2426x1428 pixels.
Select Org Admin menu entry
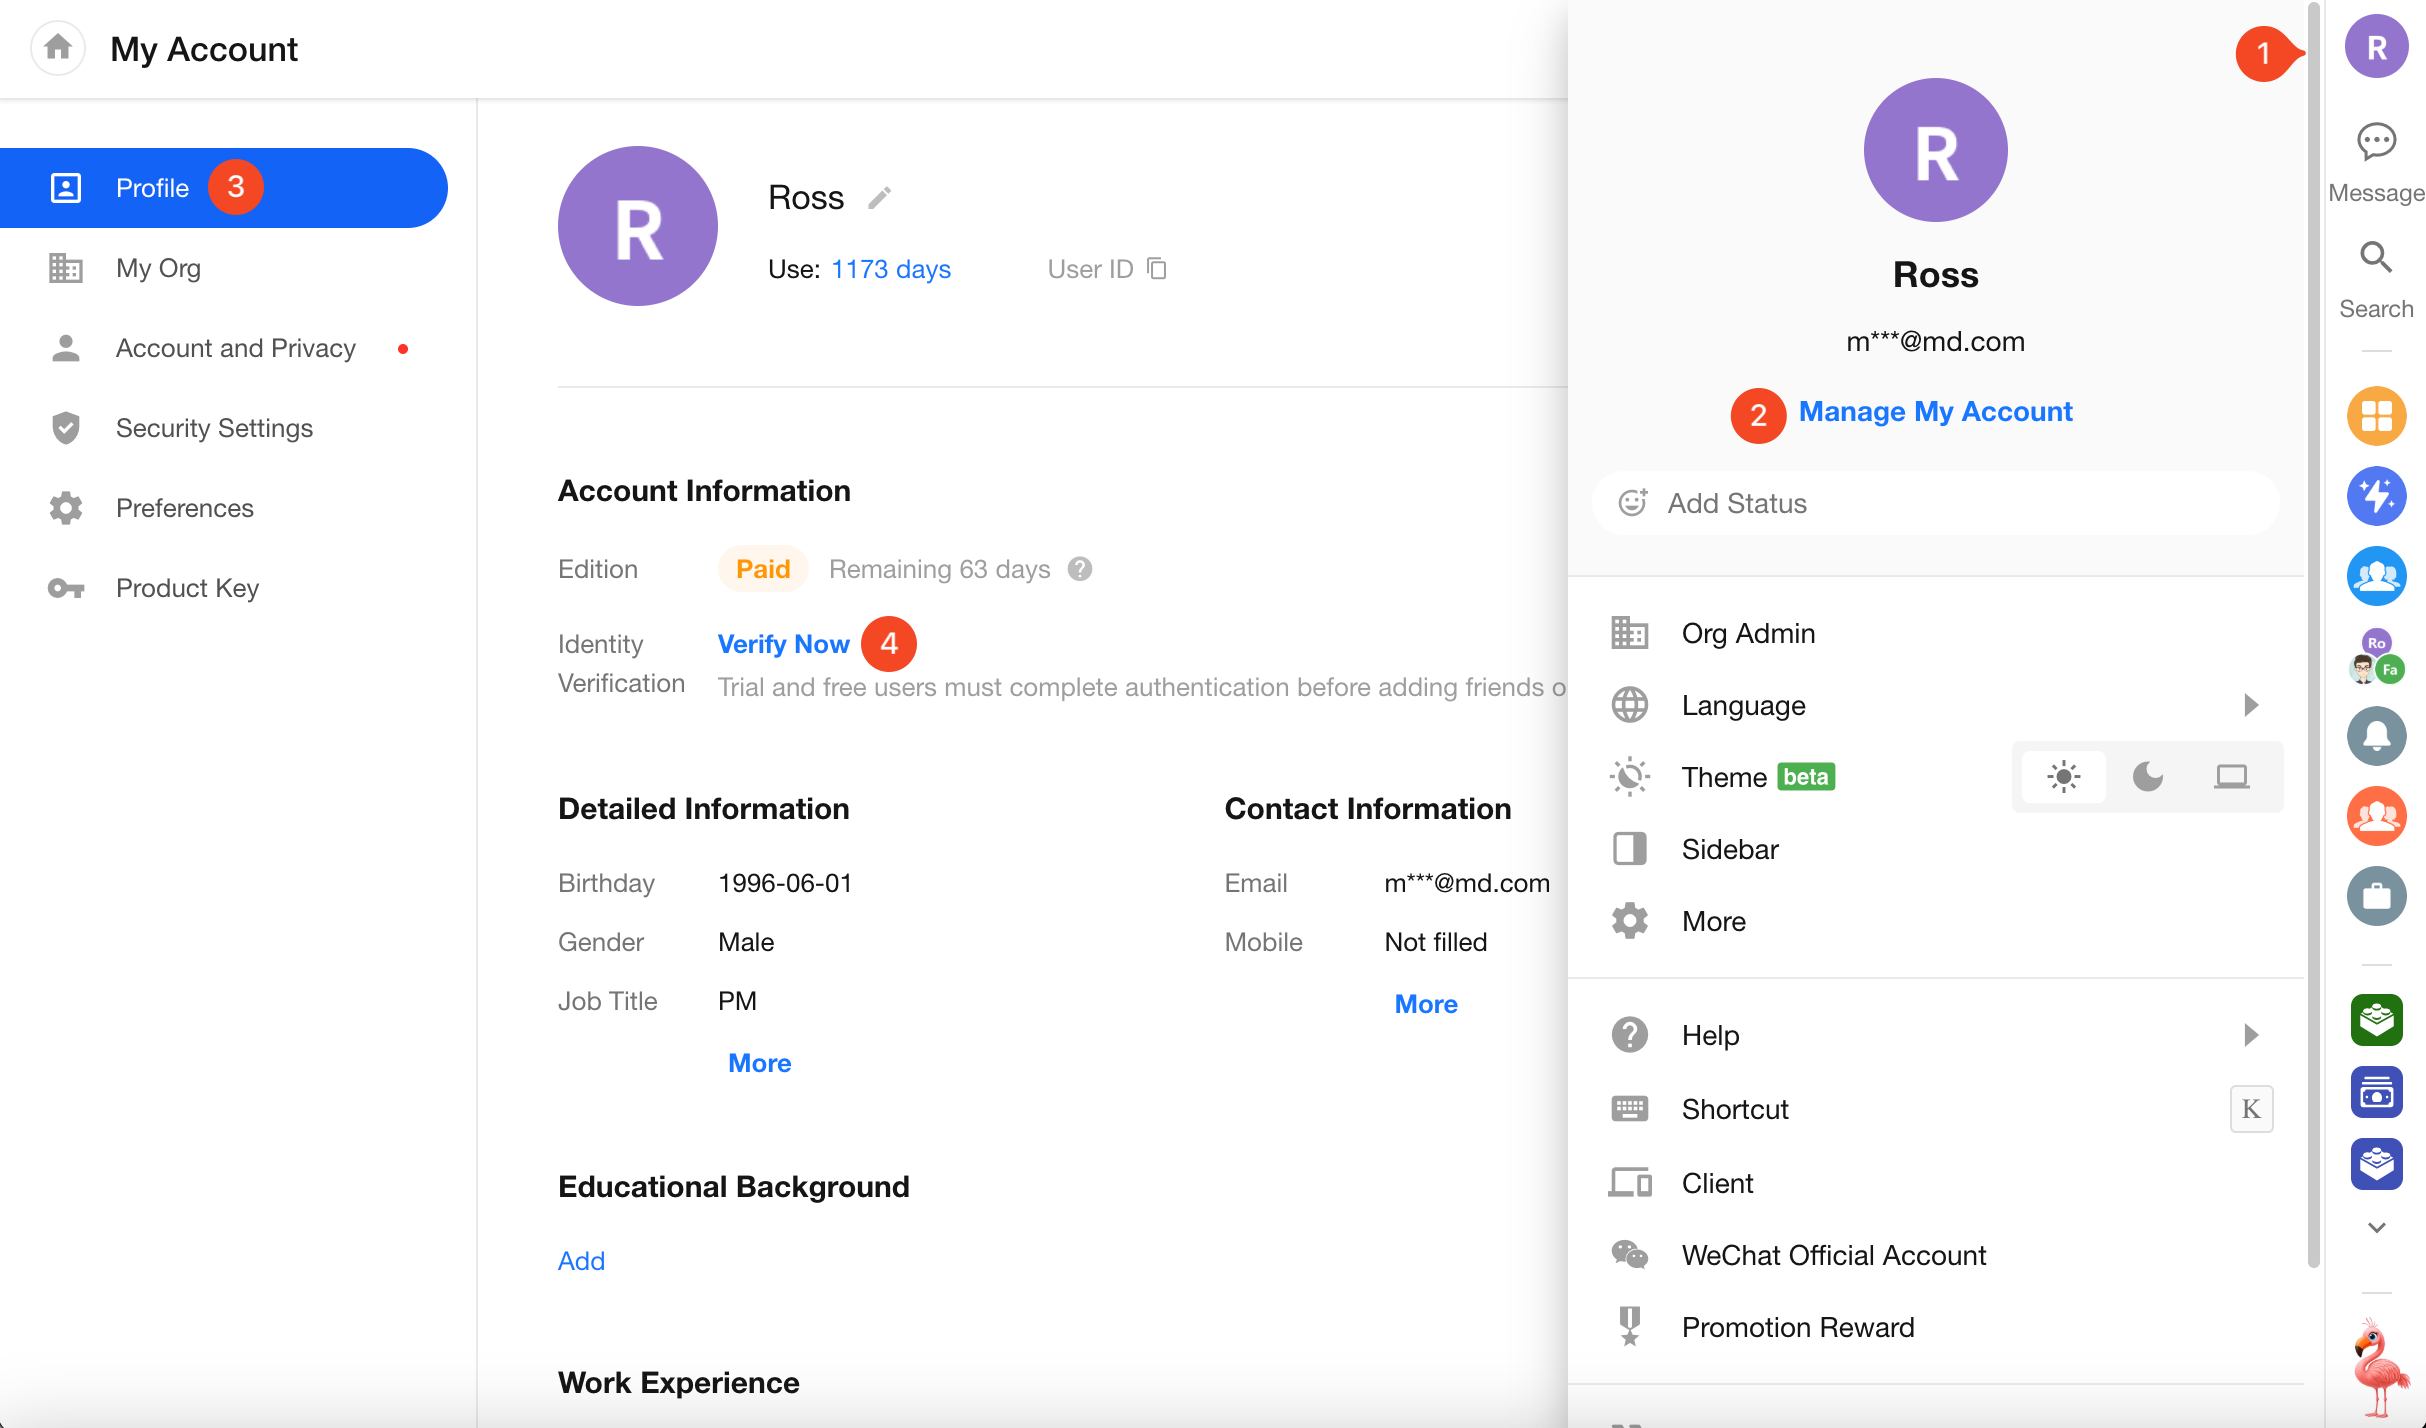1748,633
